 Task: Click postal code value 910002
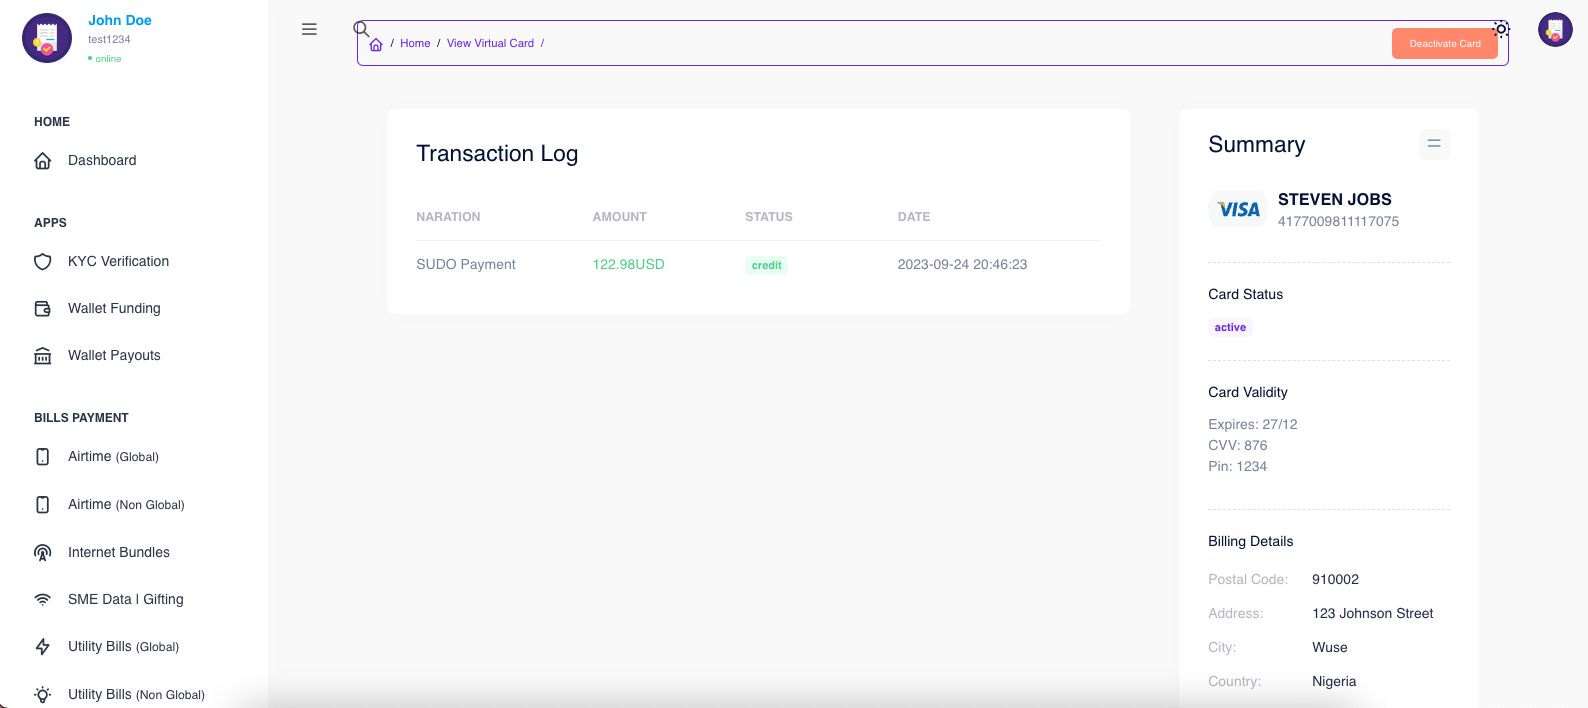pyautogui.click(x=1335, y=580)
